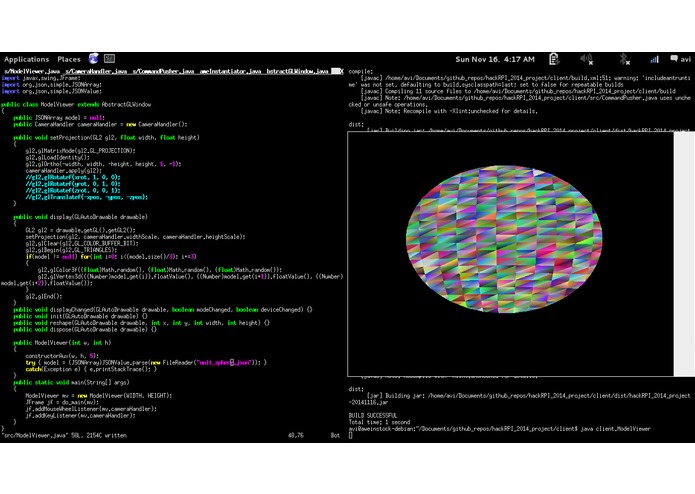Click the commented glRotatef(xrot line
The height and width of the screenshot is (494, 695).
[73, 177]
